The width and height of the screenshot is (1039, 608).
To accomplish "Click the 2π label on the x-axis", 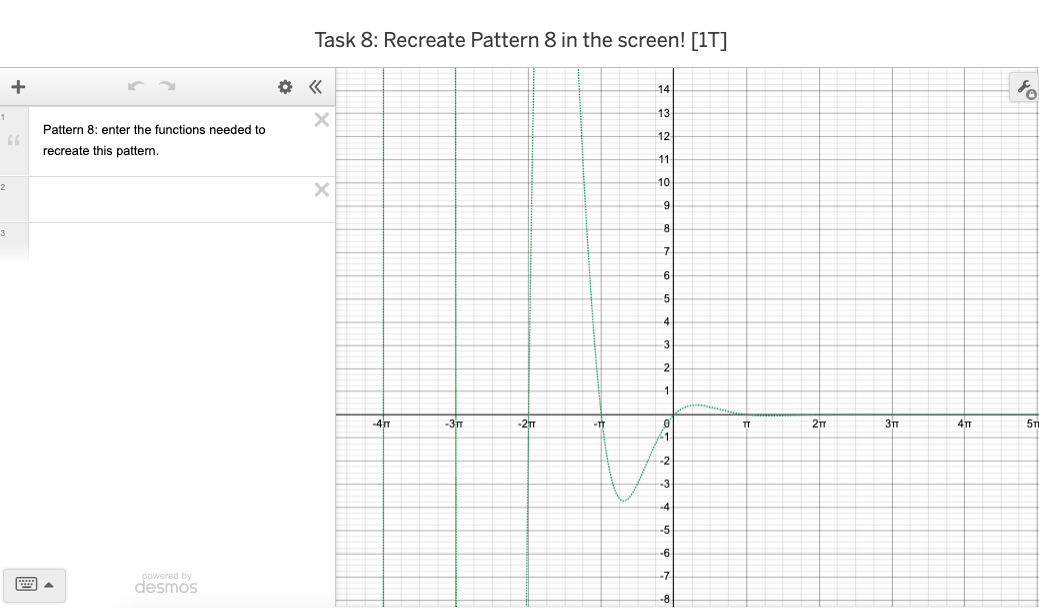I will pos(819,424).
